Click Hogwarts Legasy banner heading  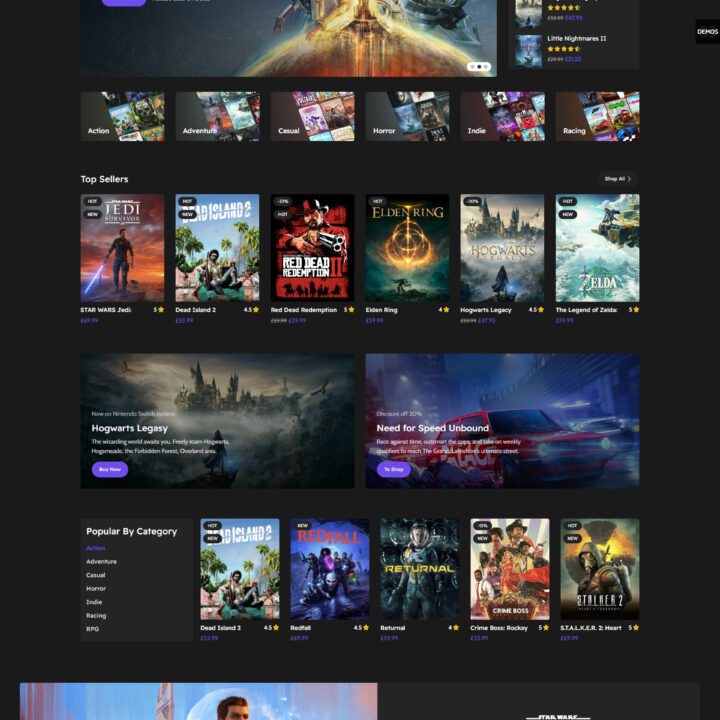pyautogui.click(x=129, y=428)
